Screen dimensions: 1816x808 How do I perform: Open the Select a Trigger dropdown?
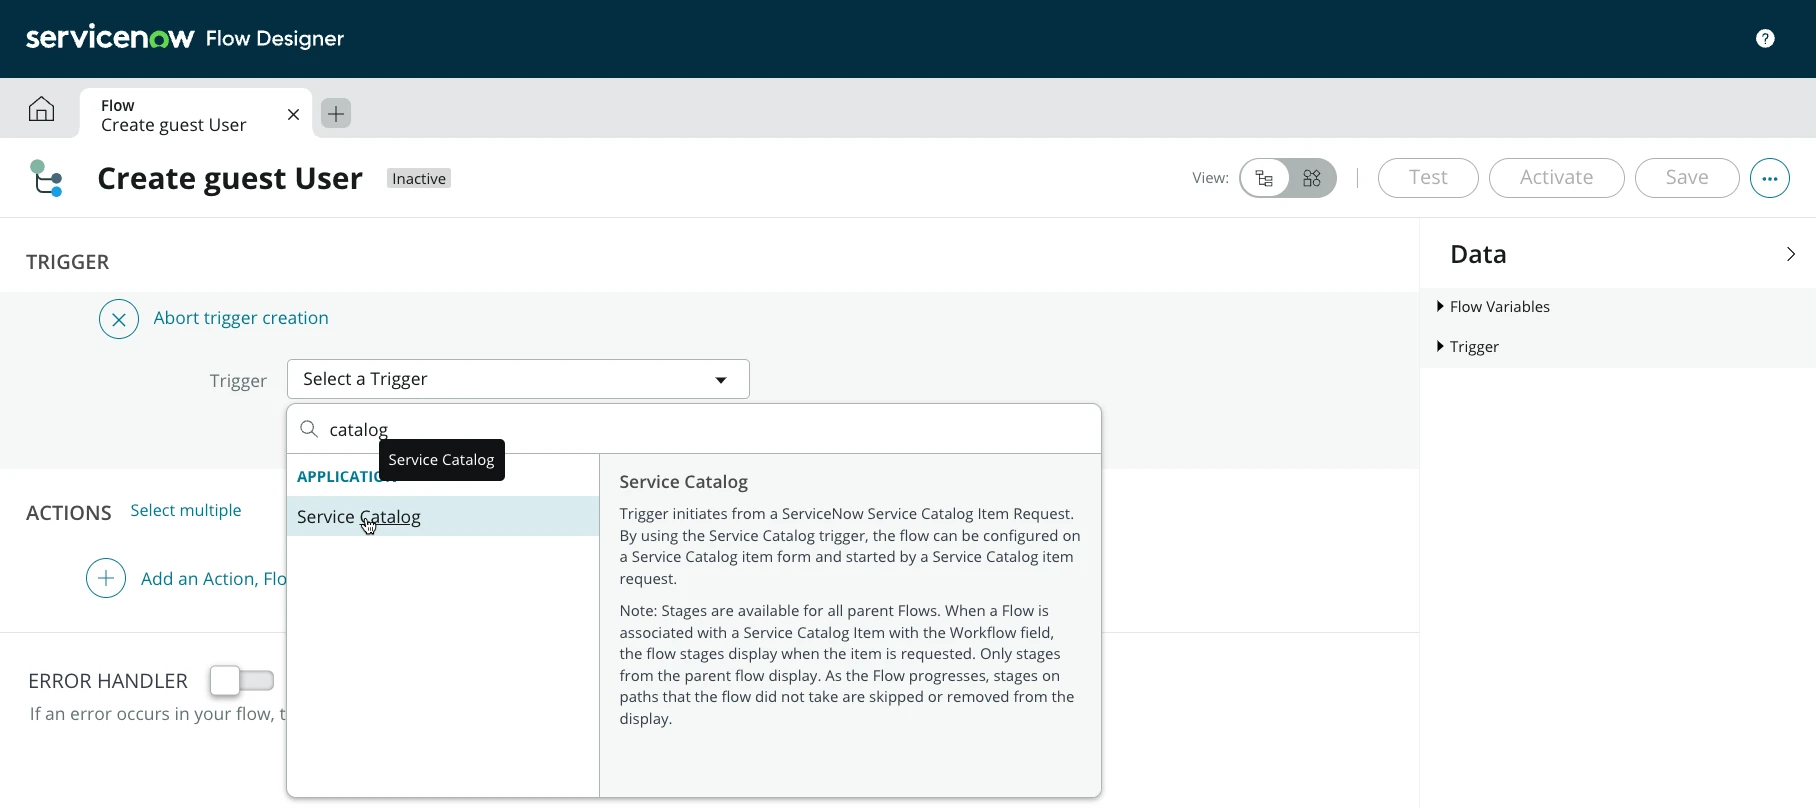coord(518,379)
